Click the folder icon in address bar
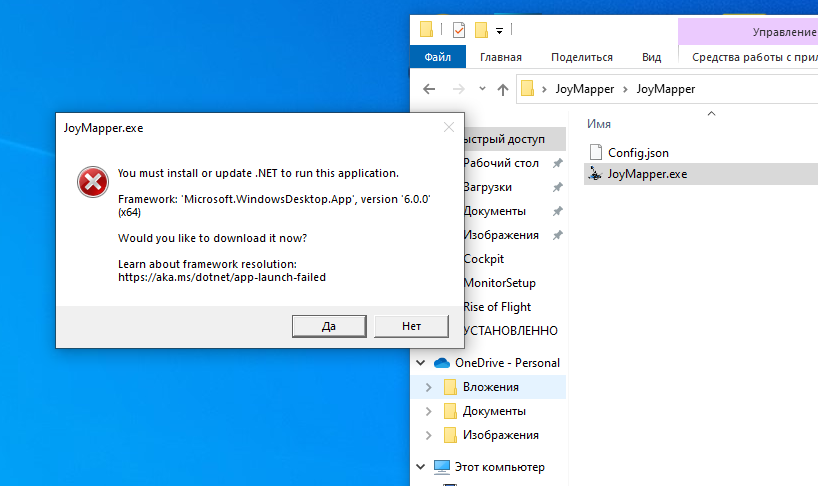 (527, 89)
